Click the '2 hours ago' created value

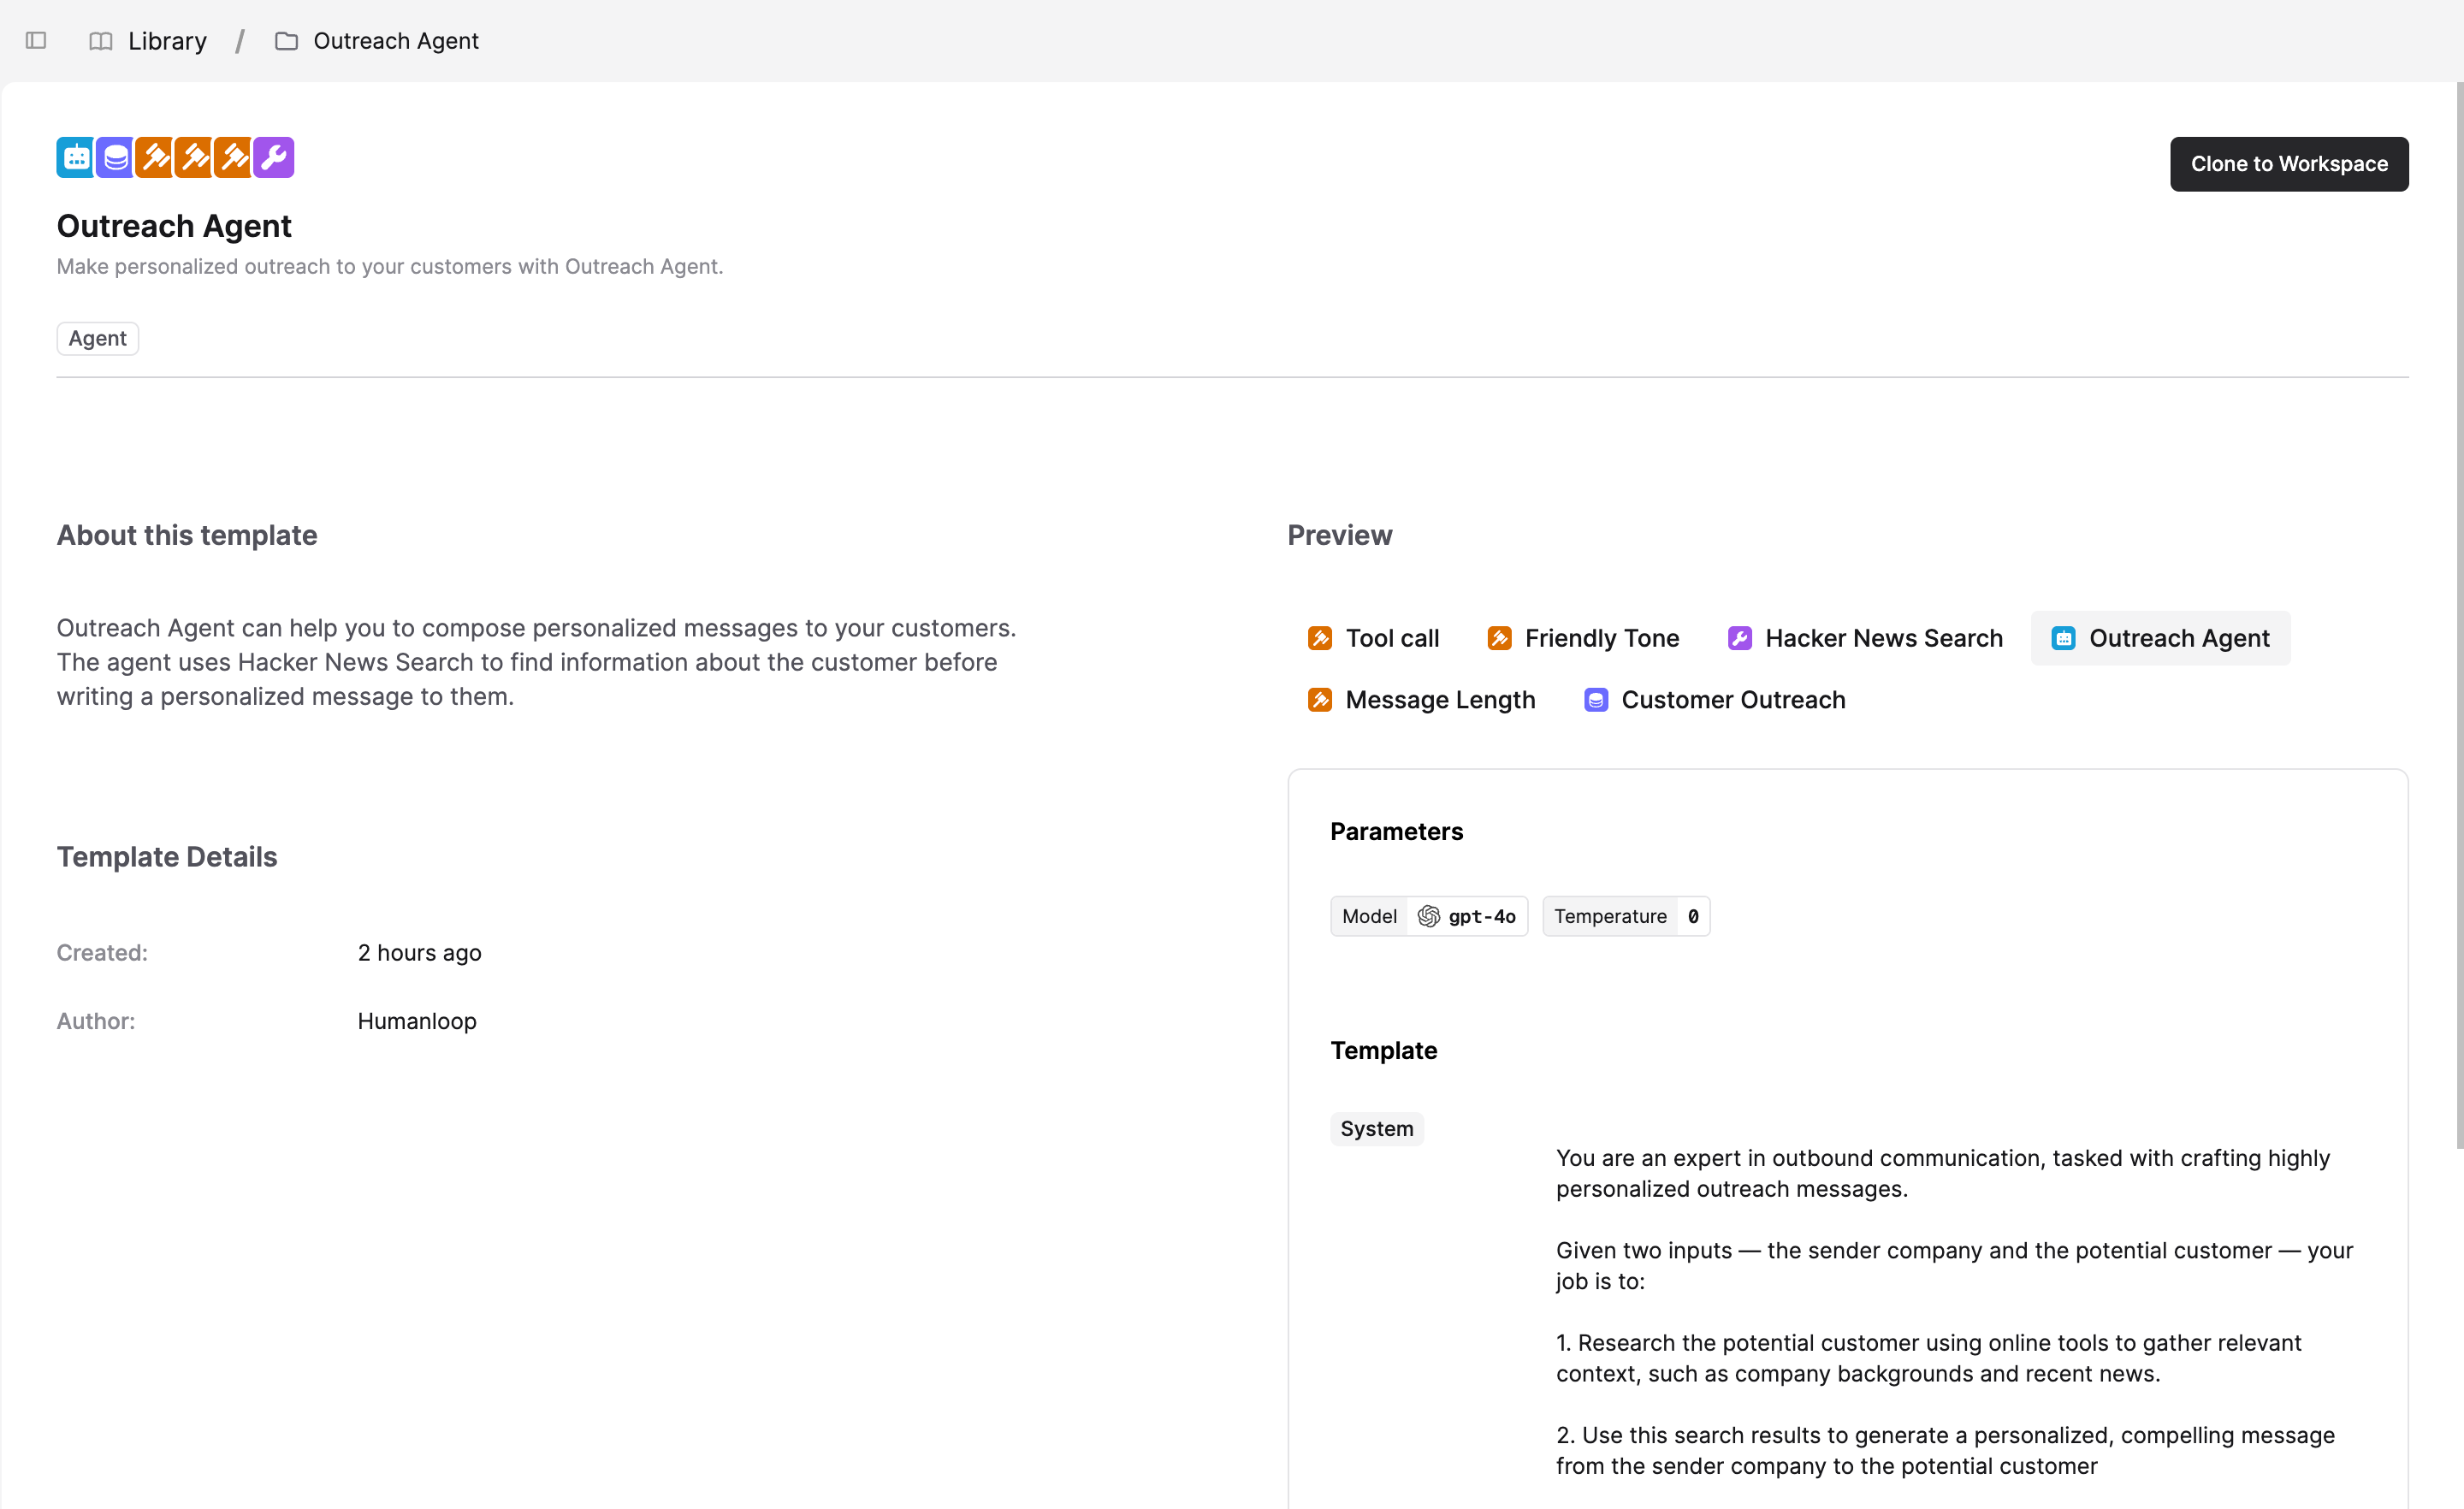(x=420, y=953)
